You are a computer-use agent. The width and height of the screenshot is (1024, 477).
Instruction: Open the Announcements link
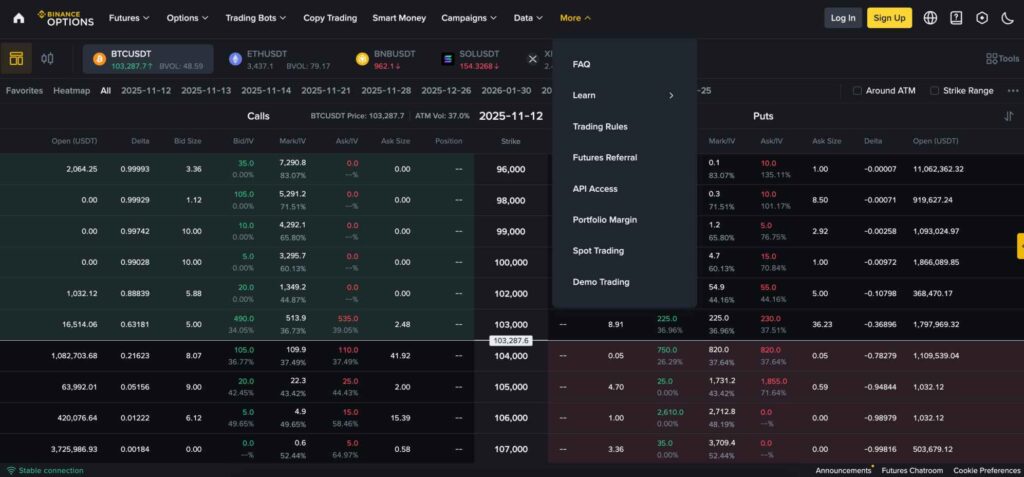pos(843,470)
